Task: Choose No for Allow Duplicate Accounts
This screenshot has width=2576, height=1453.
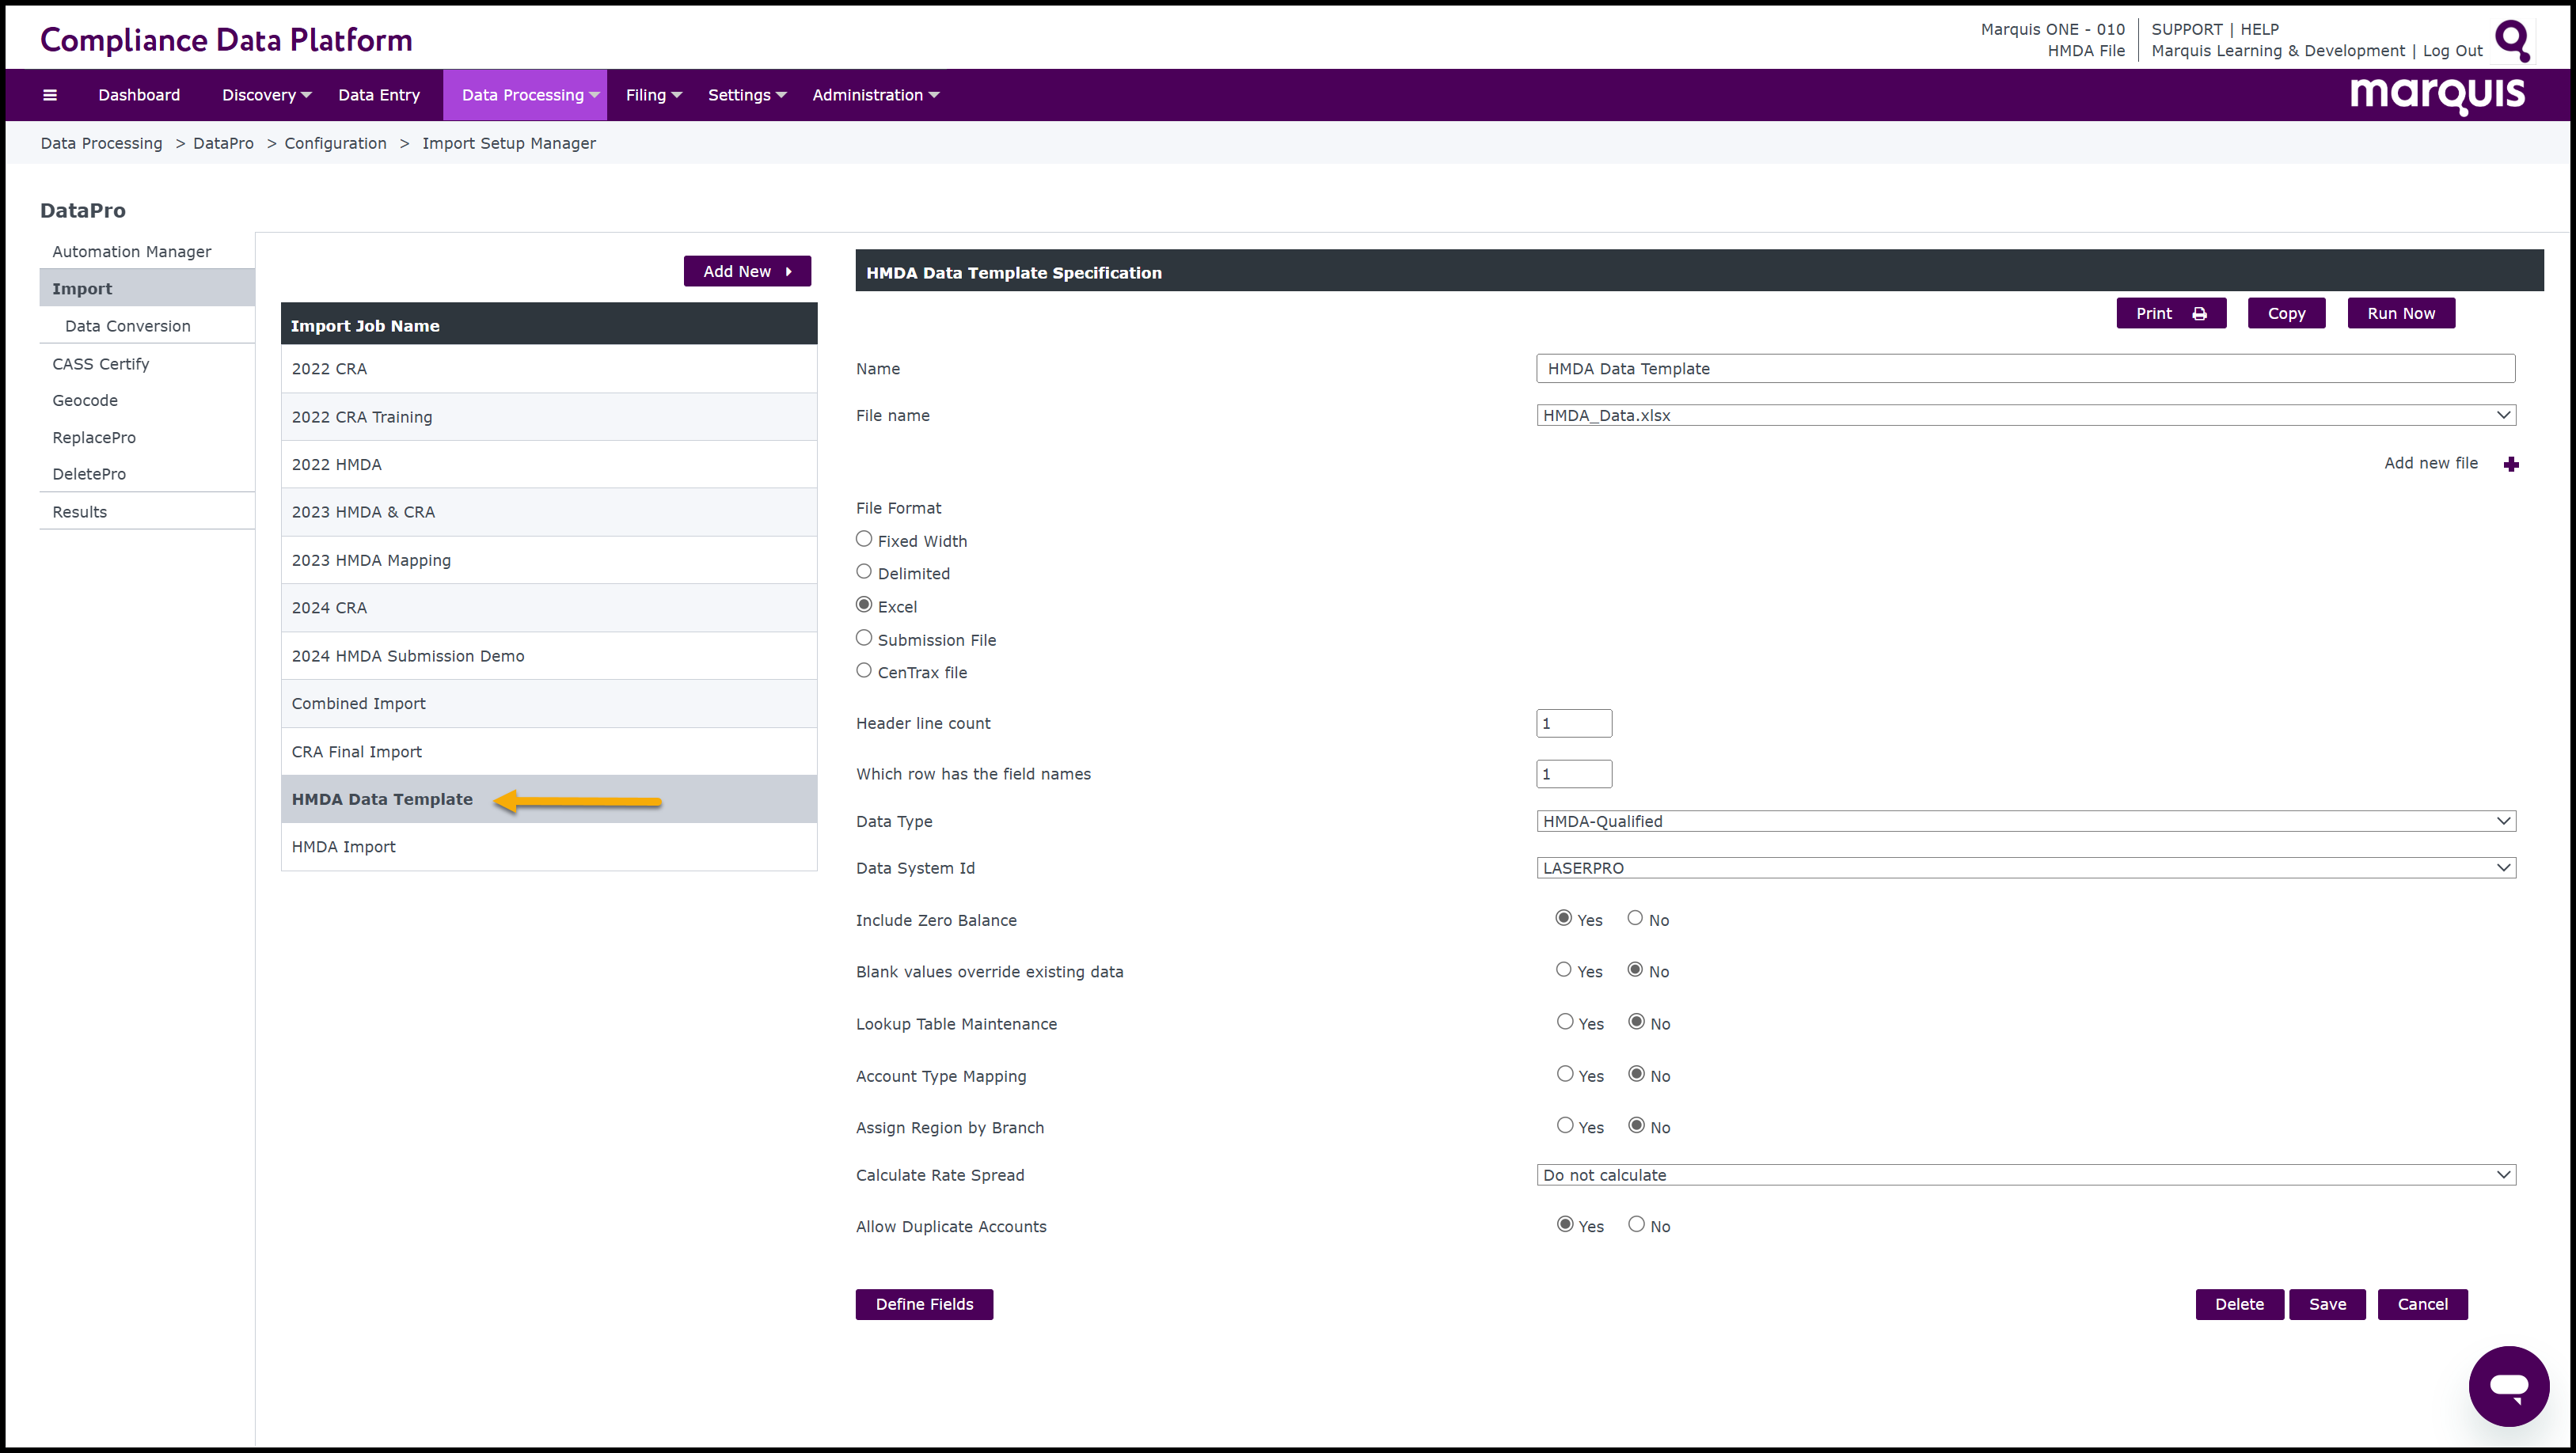Action: [x=1636, y=1225]
